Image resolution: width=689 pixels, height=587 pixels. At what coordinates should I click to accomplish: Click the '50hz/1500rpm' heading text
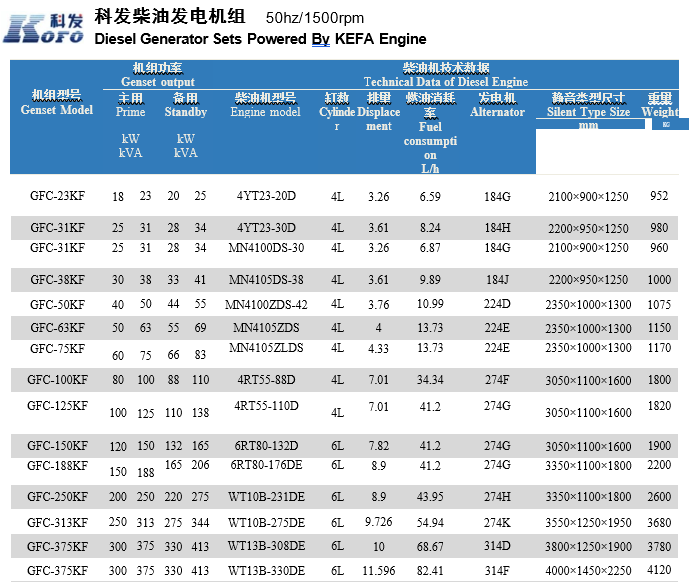coord(315,18)
